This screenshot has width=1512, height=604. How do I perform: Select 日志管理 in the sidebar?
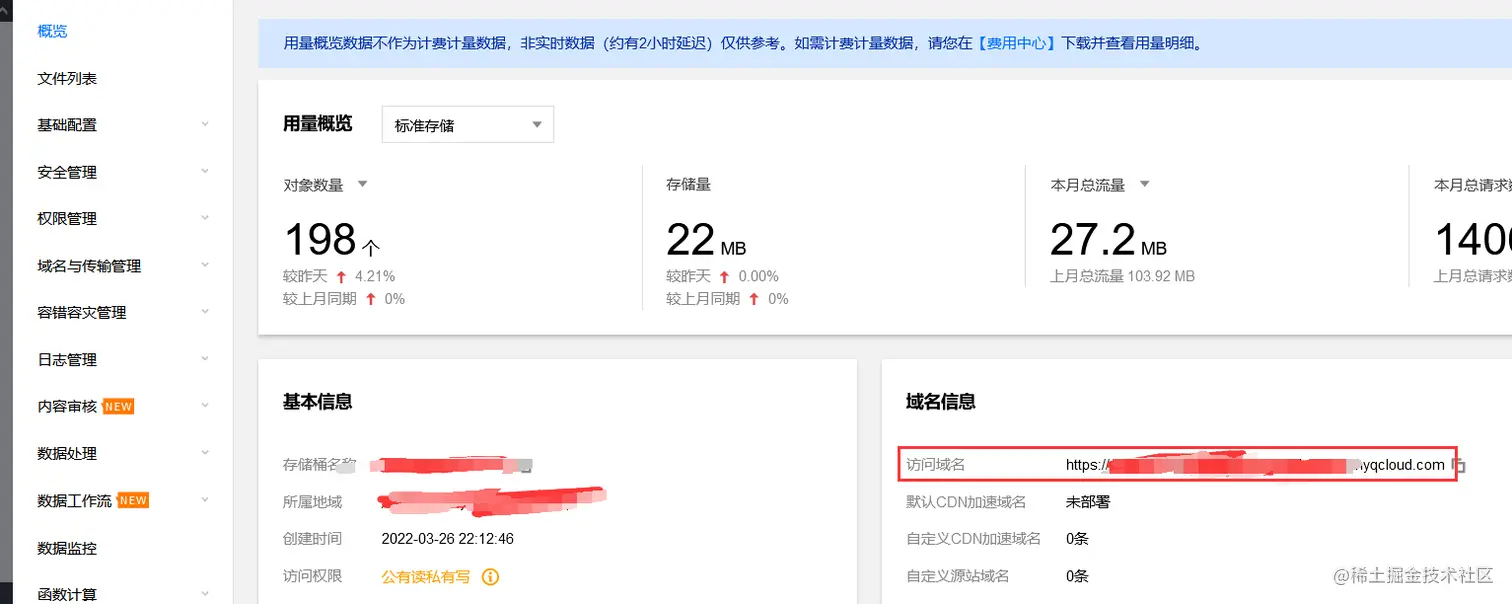tap(67, 359)
